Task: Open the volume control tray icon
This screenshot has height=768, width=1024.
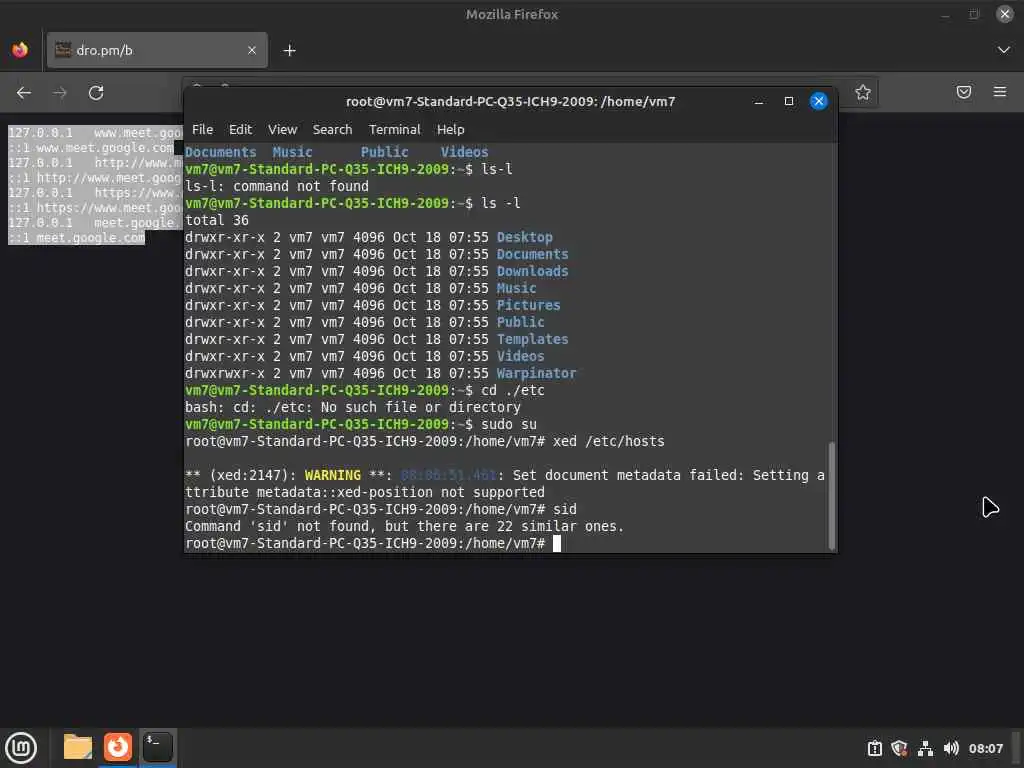Action: (x=951, y=748)
